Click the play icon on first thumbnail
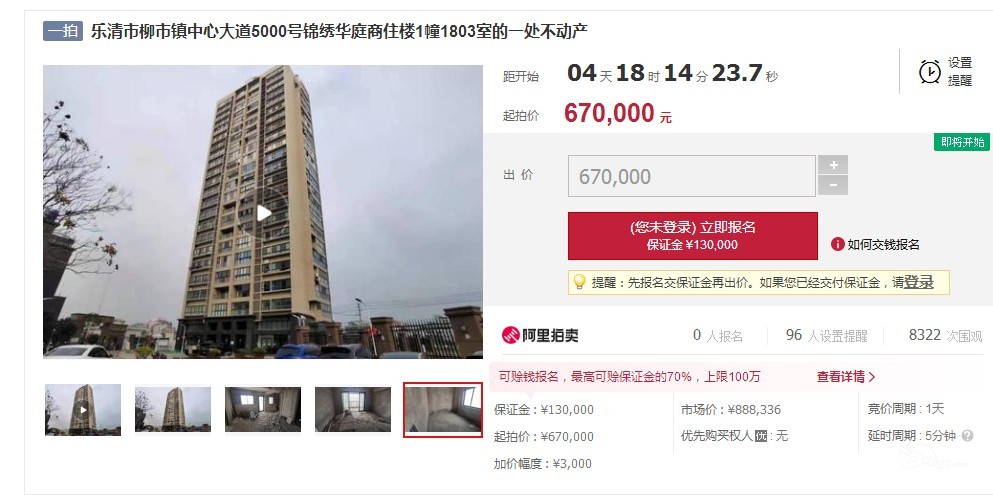This screenshot has height=495, width=993. tap(83, 410)
